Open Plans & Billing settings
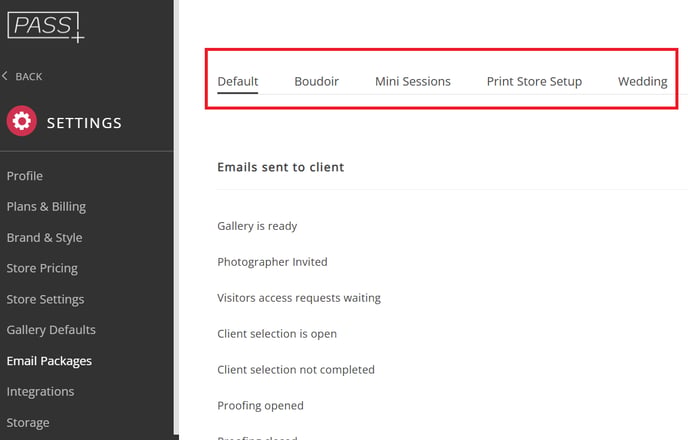The height and width of the screenshot is (440, 688). 46,207
